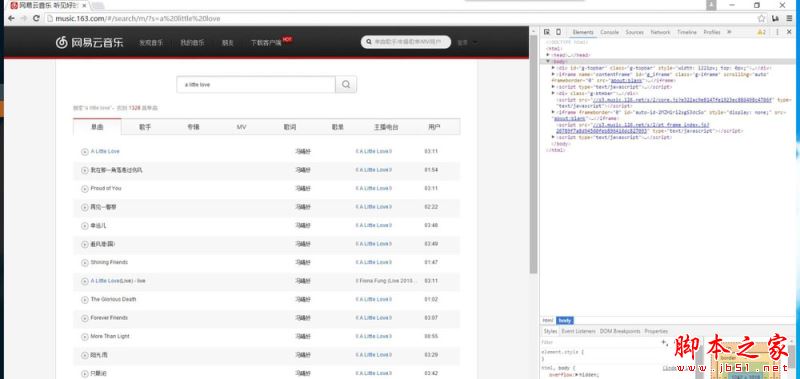800x379 pixels.
Task: Open the login dropdown in top bar
Action: (467, 42)
